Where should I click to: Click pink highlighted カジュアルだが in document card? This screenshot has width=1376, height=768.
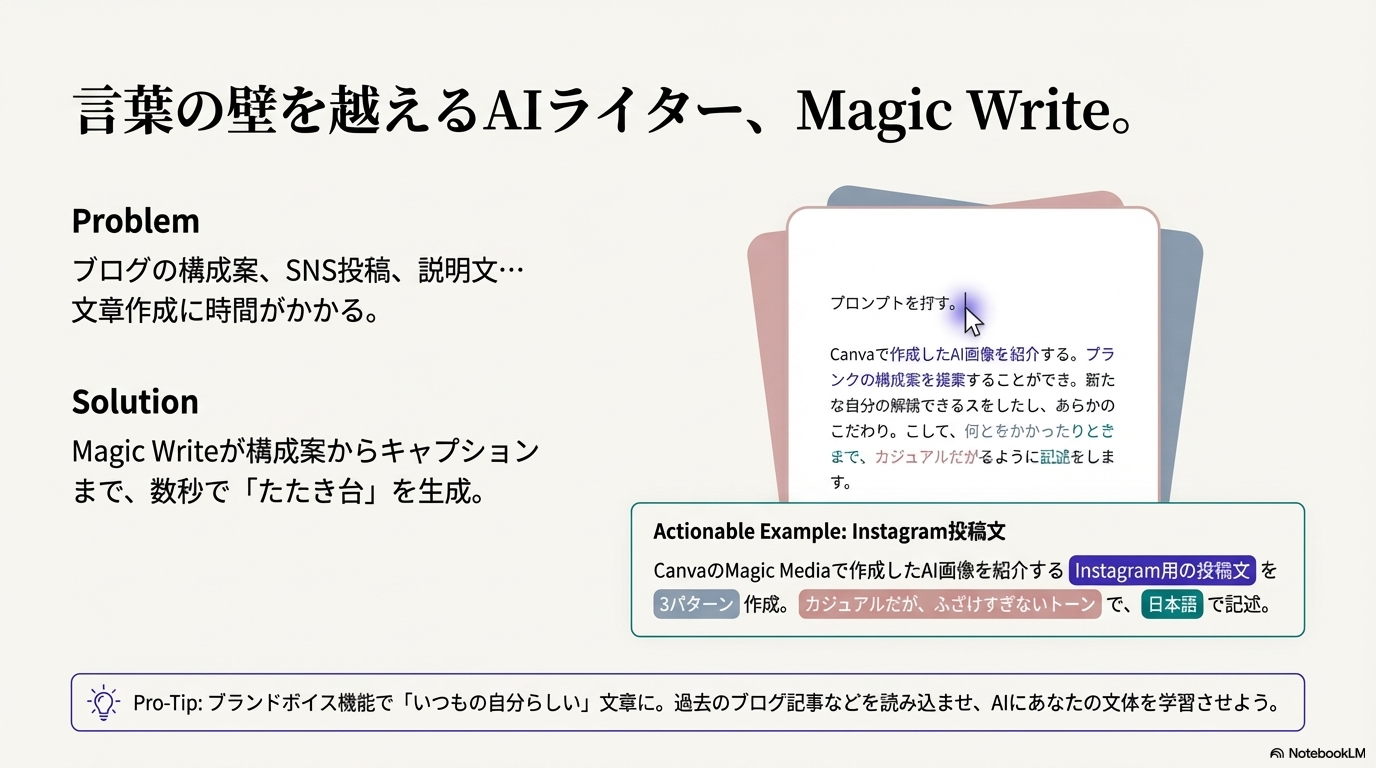pyautogui.click(x=925, y=456)
